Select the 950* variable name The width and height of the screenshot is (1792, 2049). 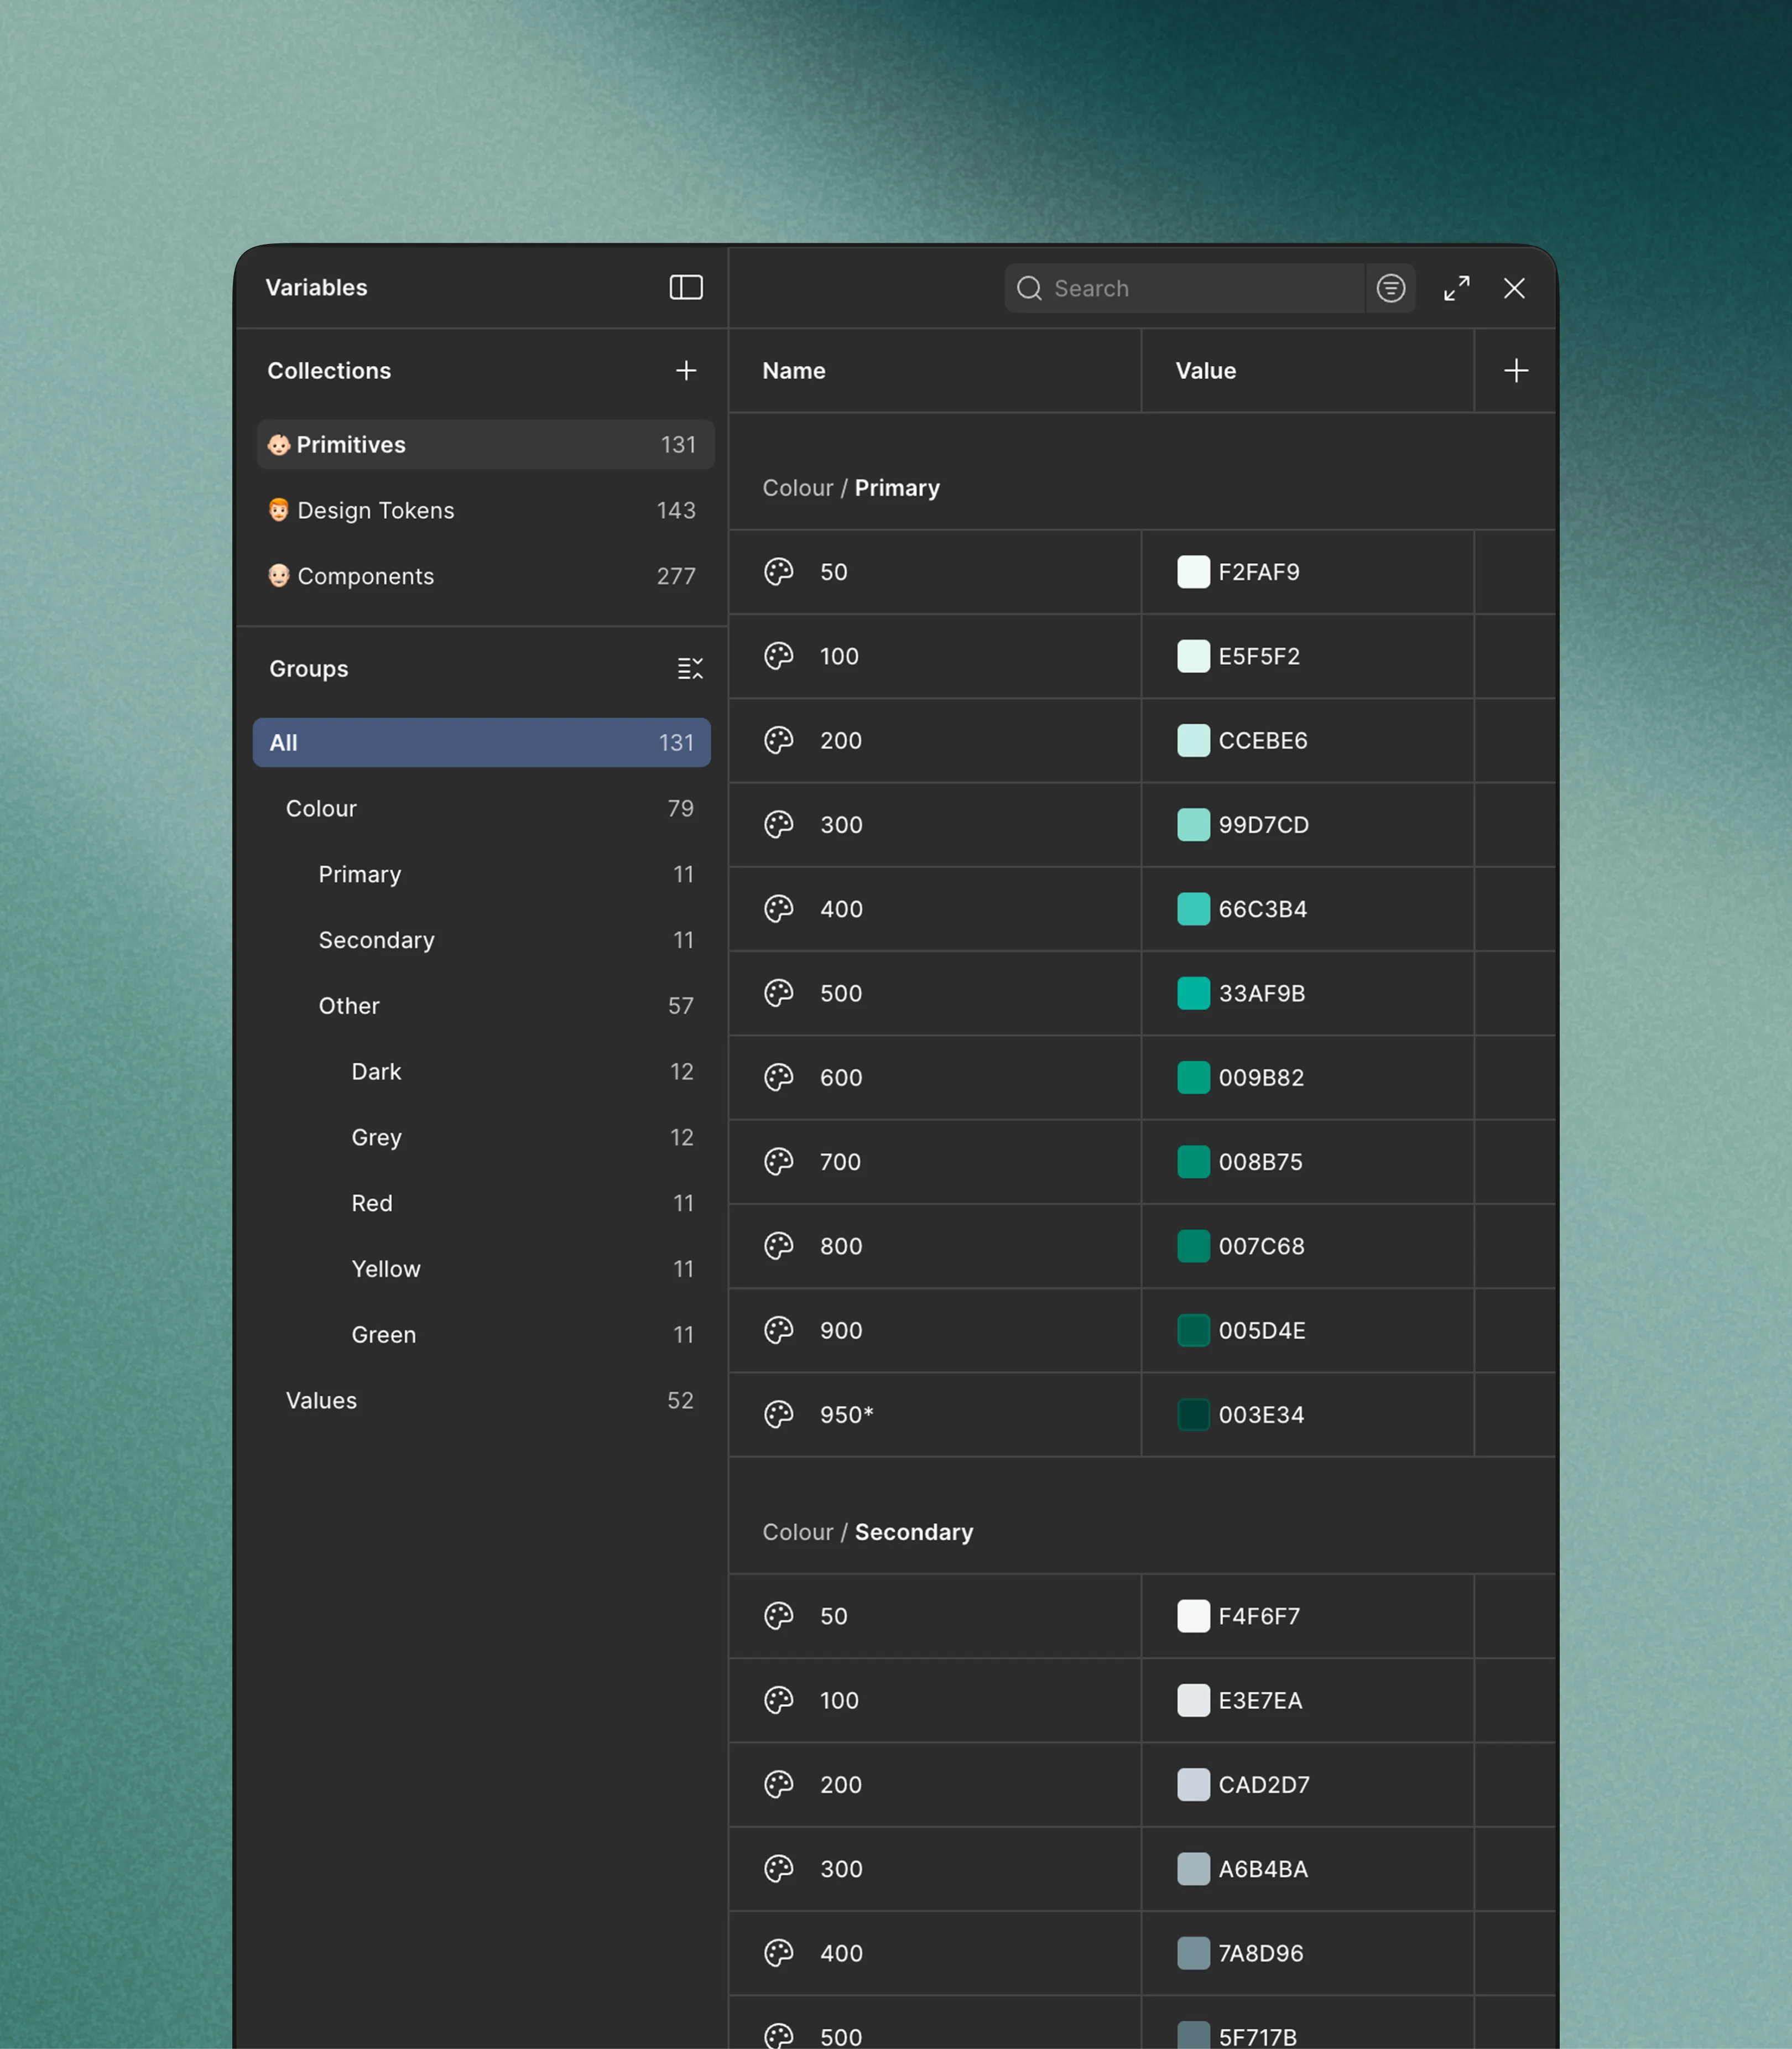(x=846, y=1414)
